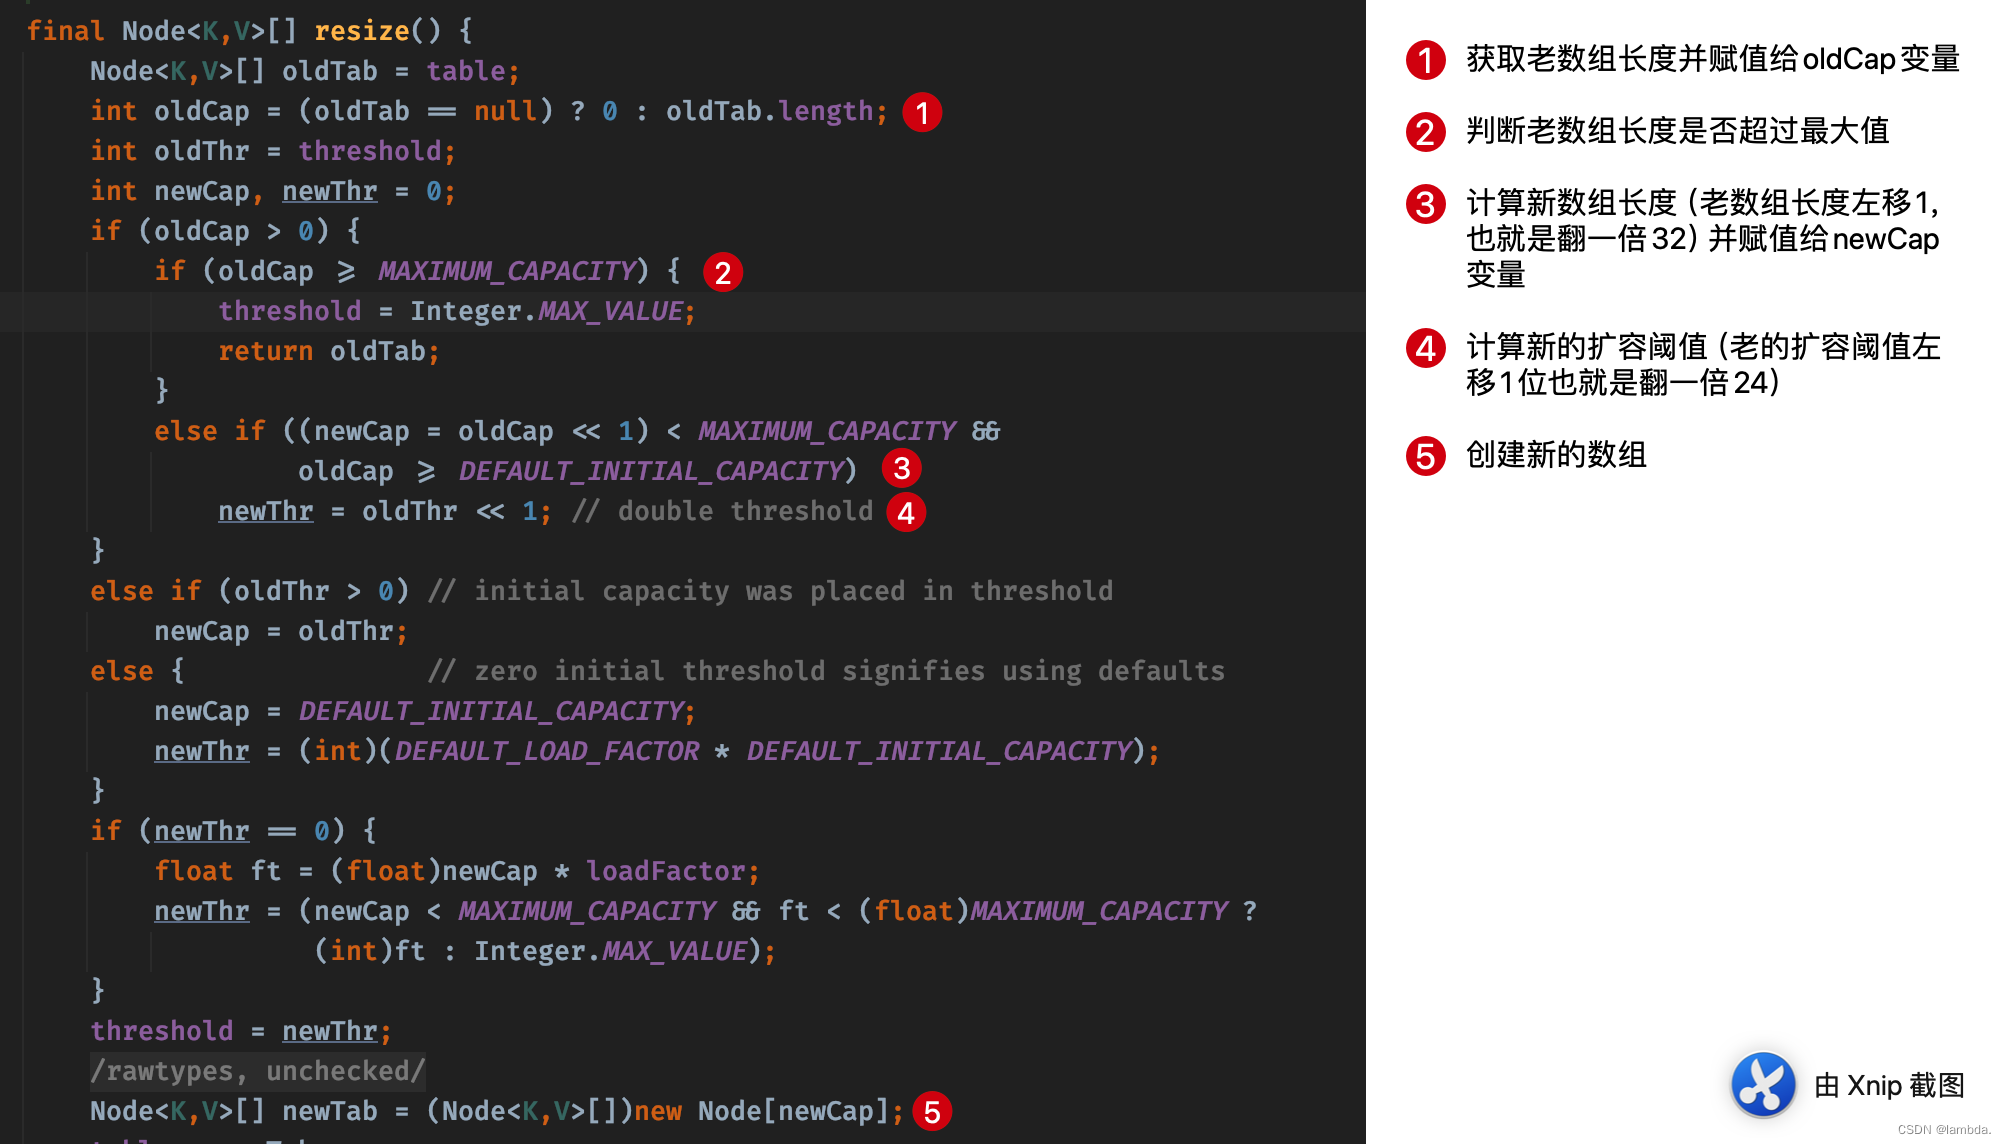Image resolution: width=2006 pixels, height=1144 pixels.
Task: Expand the folded "/rawtypes, unchecked/" annotation
Action: coord(258,1071)
